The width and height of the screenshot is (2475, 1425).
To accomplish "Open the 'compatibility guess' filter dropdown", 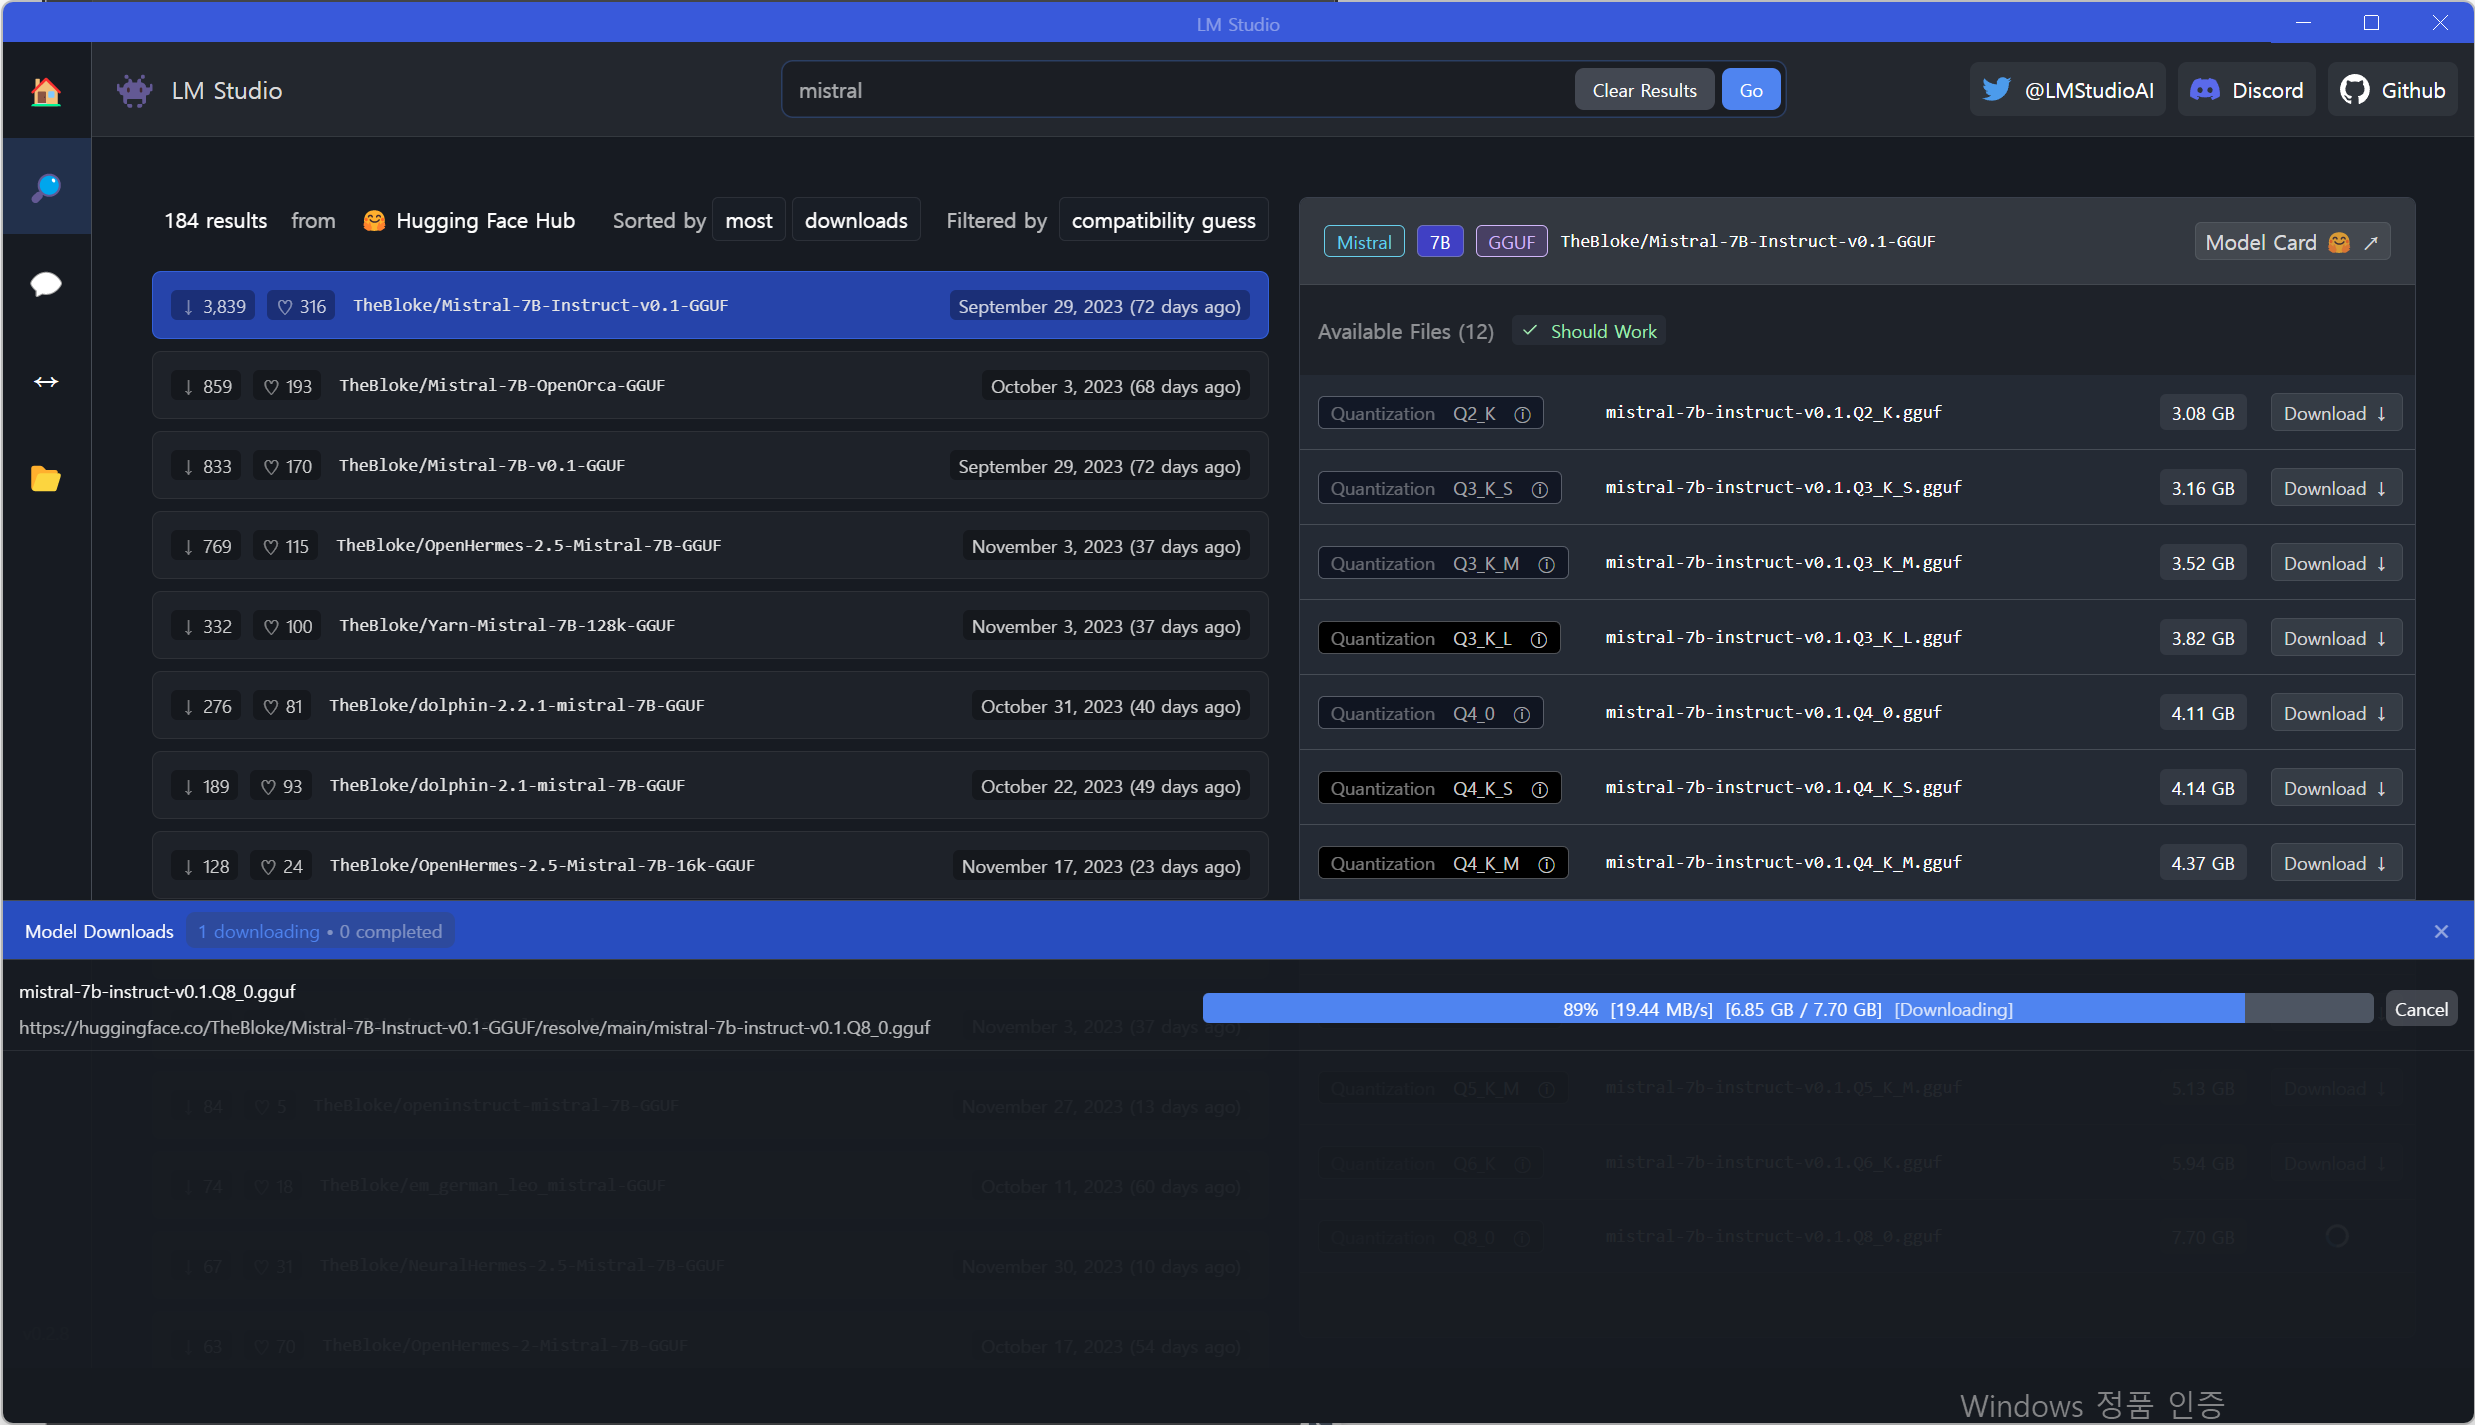I will pos(1163,220).
